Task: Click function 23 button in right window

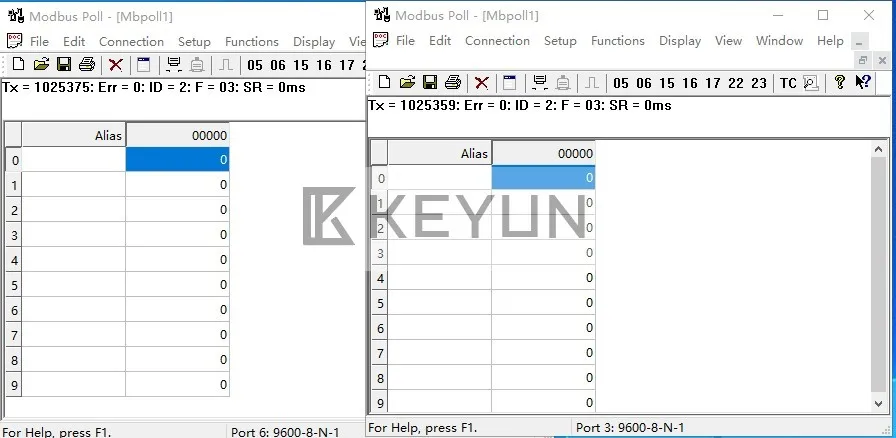Action: coord(759,83)
